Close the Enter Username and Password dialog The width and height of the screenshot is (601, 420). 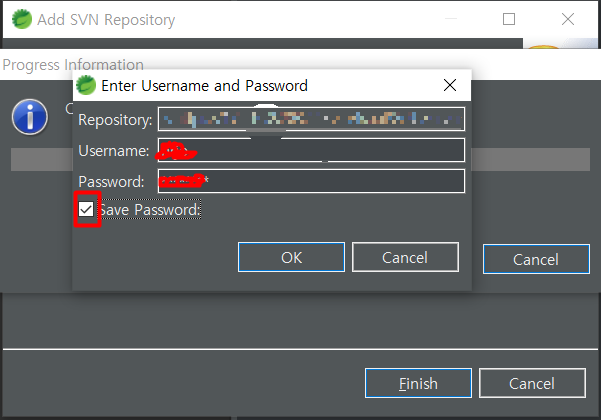[450, 85]
